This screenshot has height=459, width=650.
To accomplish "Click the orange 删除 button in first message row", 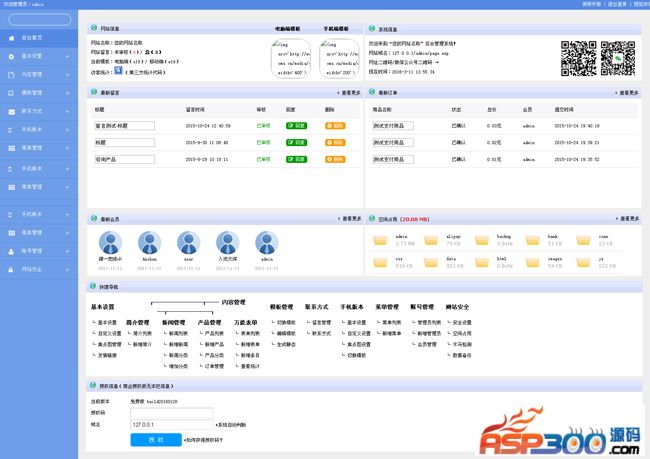I will tap(335, 125).
